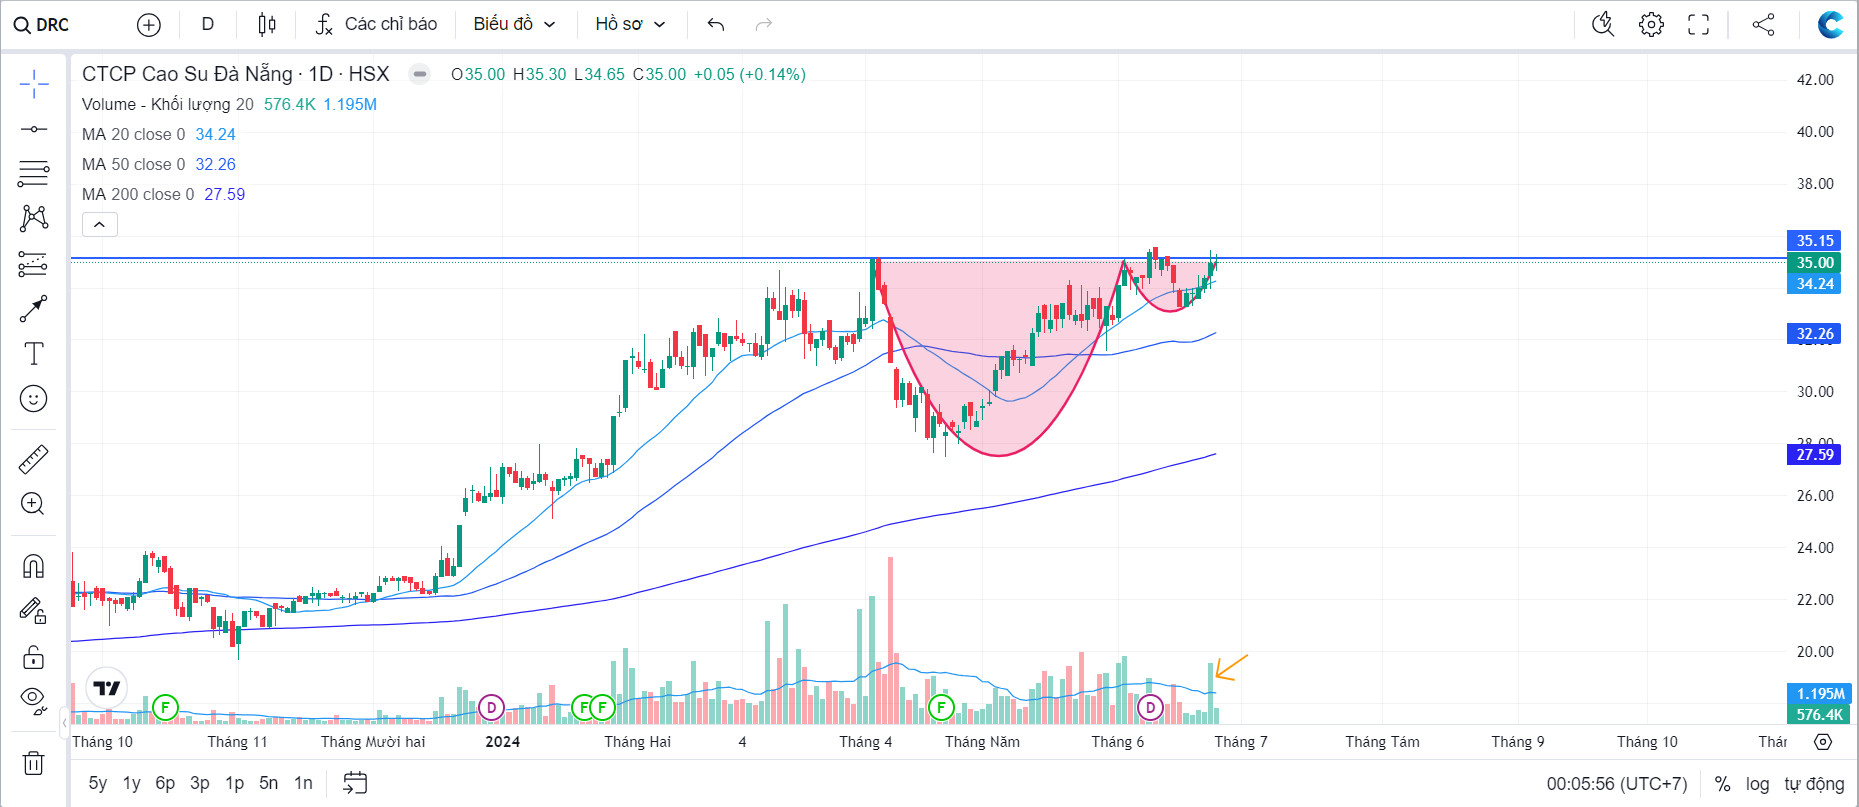
Task: Switch to the 1y time range
Action: click(x=131, y=783)
